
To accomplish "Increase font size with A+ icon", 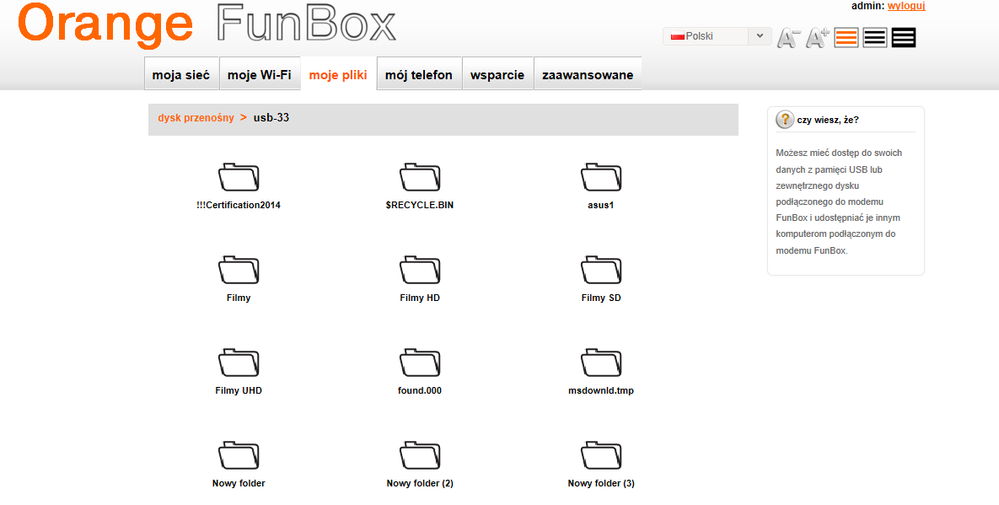I will point(818,38).
